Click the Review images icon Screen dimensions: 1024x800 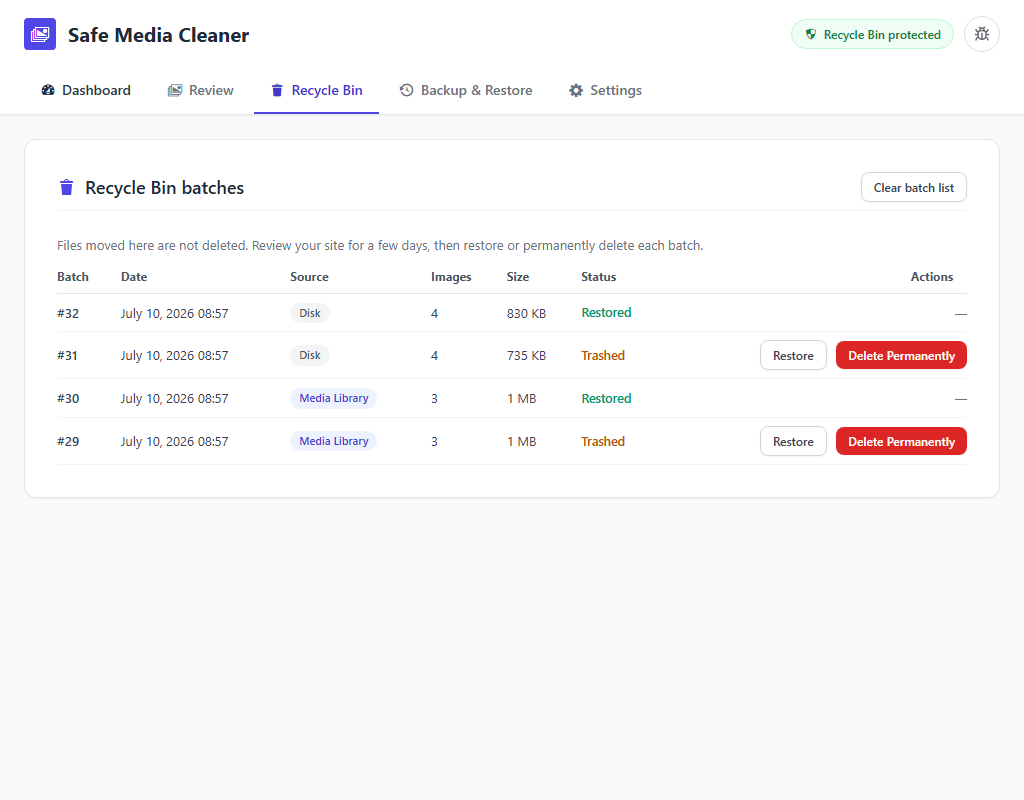(174, 90)
